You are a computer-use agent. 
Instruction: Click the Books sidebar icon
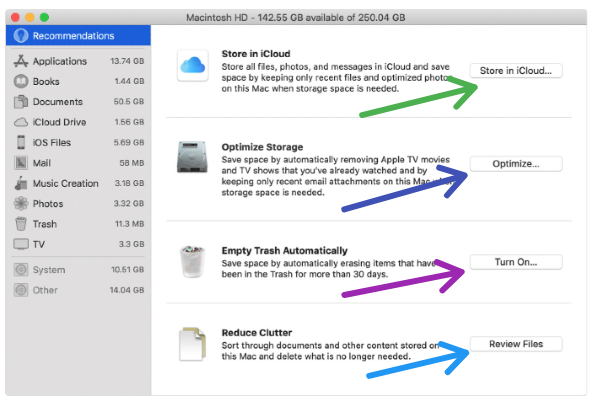pyautogui.click(x=21, y=81)
